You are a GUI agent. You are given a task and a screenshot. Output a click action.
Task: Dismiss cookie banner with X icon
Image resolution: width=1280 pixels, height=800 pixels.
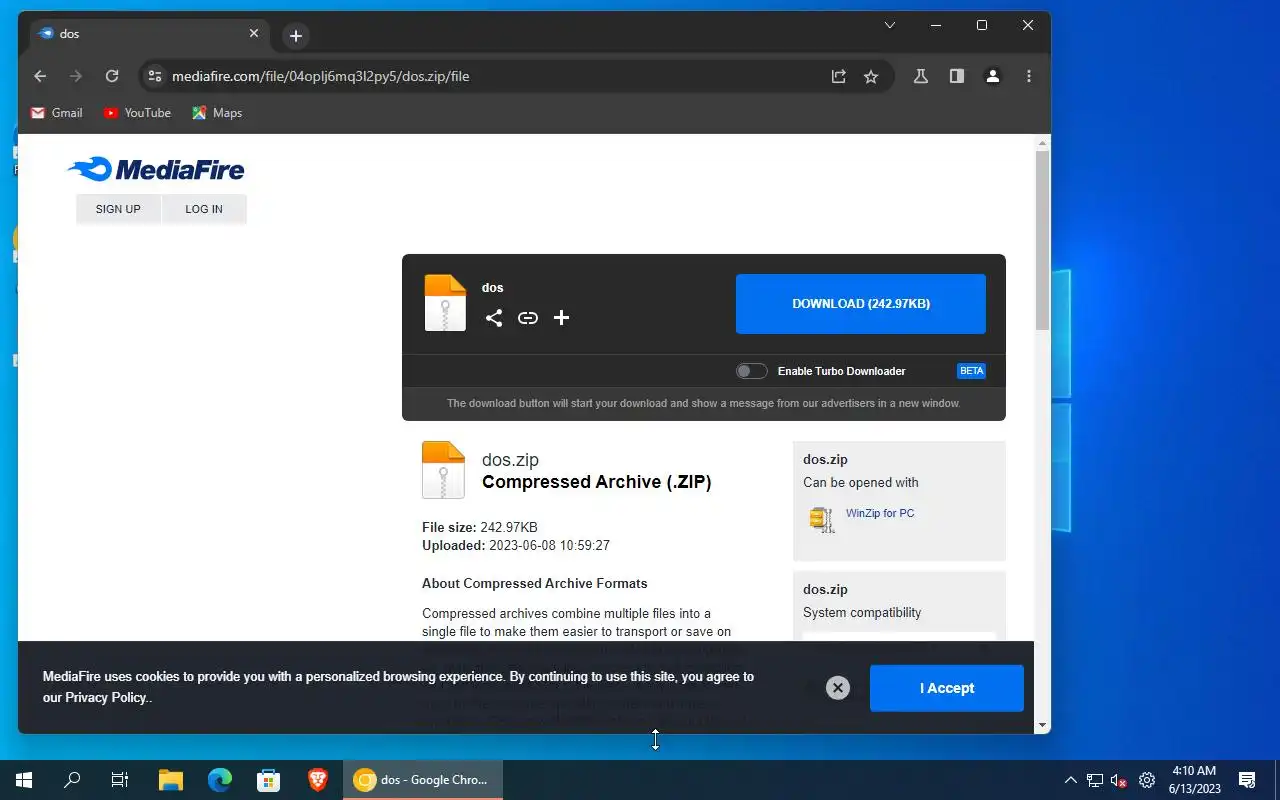(x=838, y=688)
